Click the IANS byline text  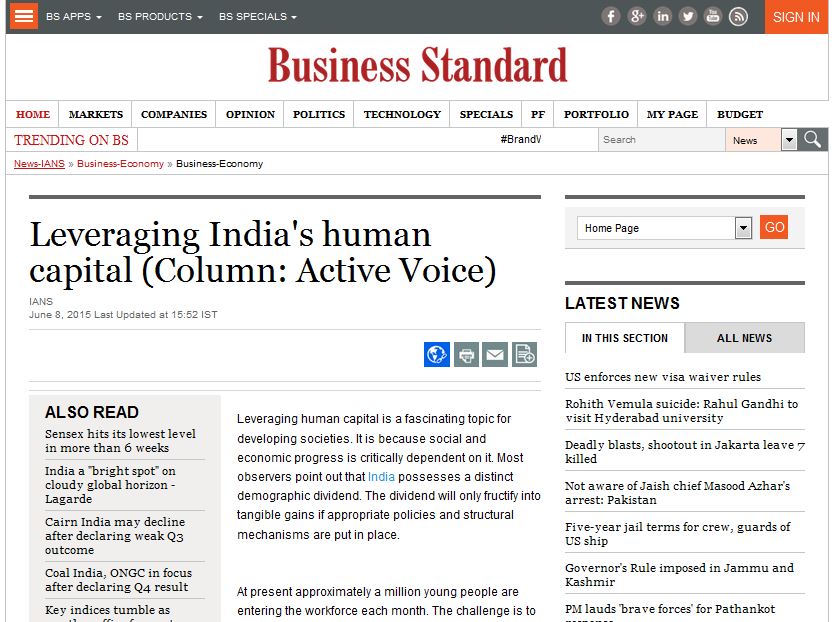coord(41,302)
